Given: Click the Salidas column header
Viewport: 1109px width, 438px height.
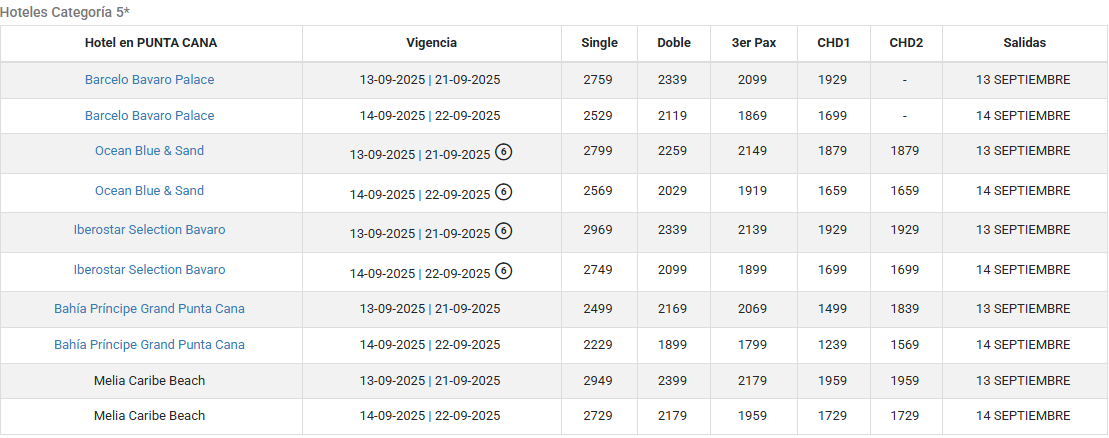Looking at the screenshot, I should coord(1025,42).
